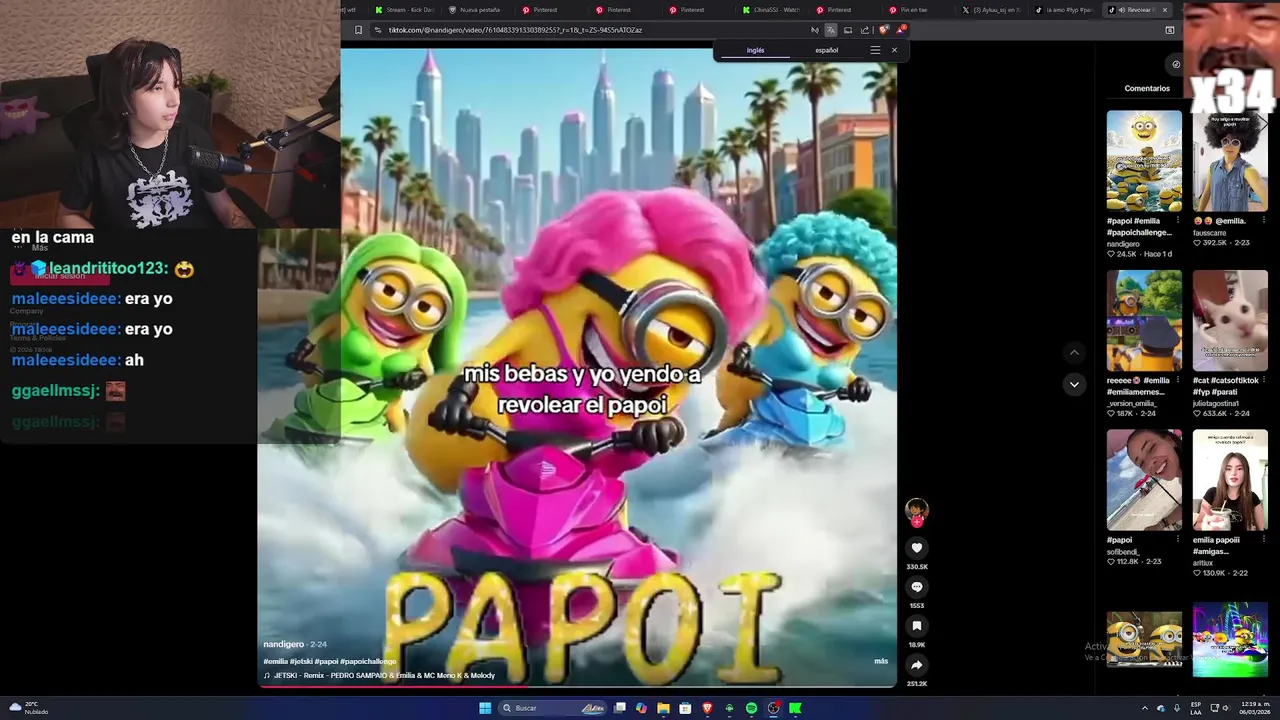Open Copilot from taskbar
Screen dimensions: 1280x720
coord(641,708)
